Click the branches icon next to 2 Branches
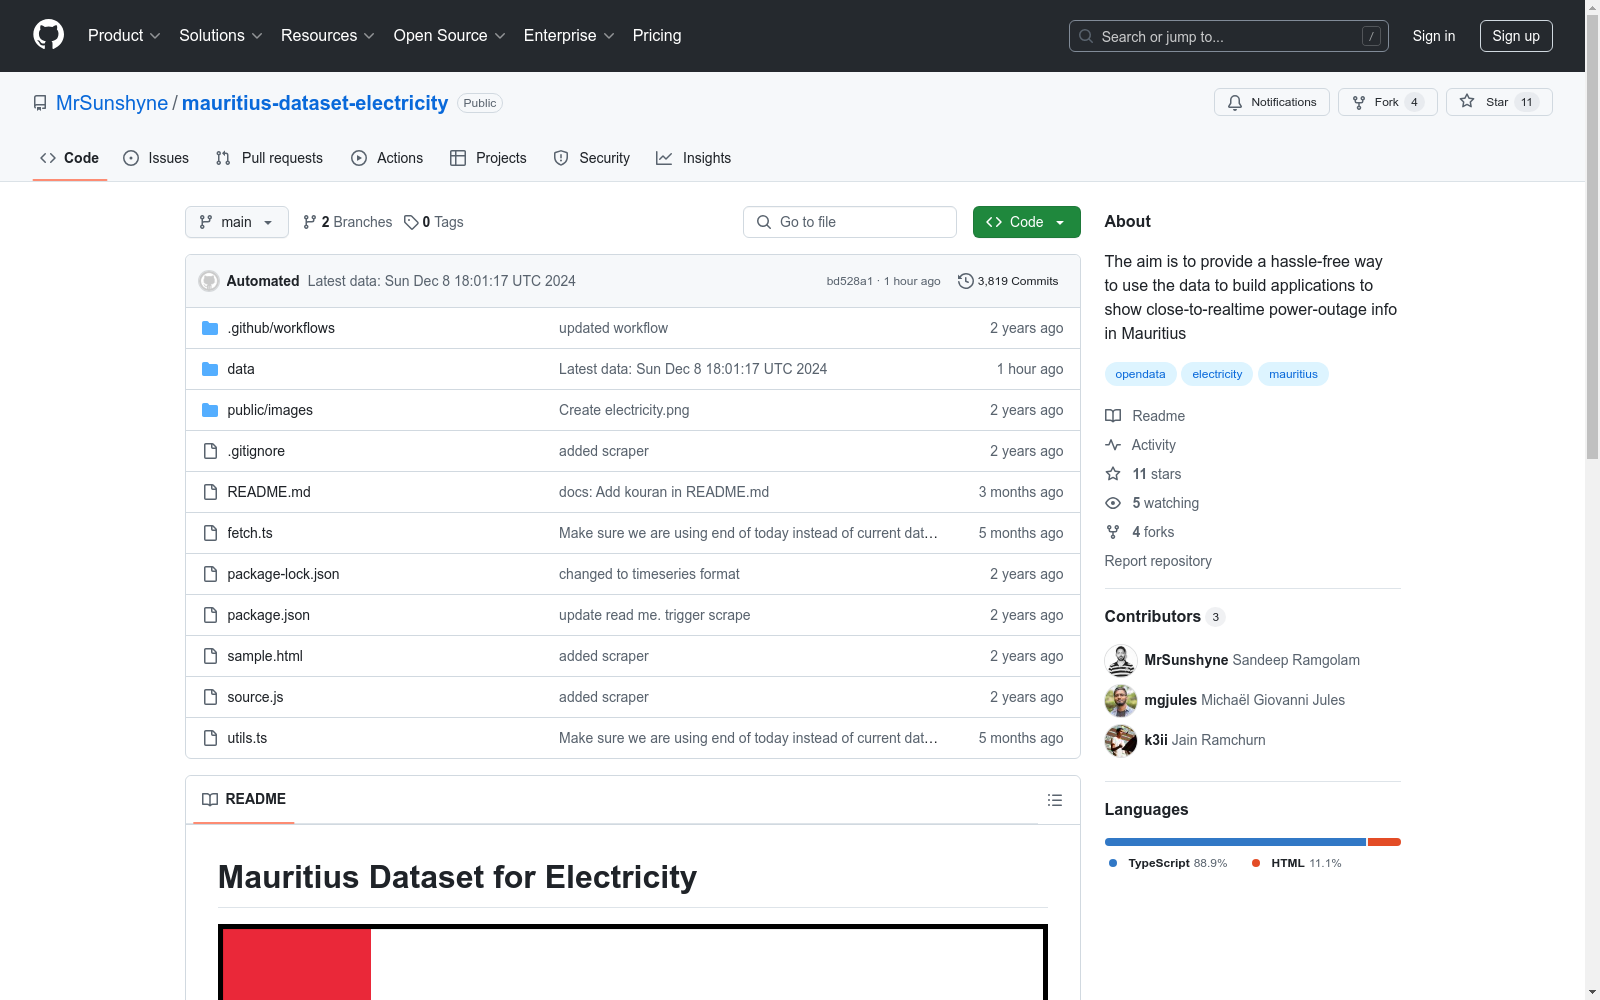This screenshot has height=1000, width=1600. click(310, 222)
